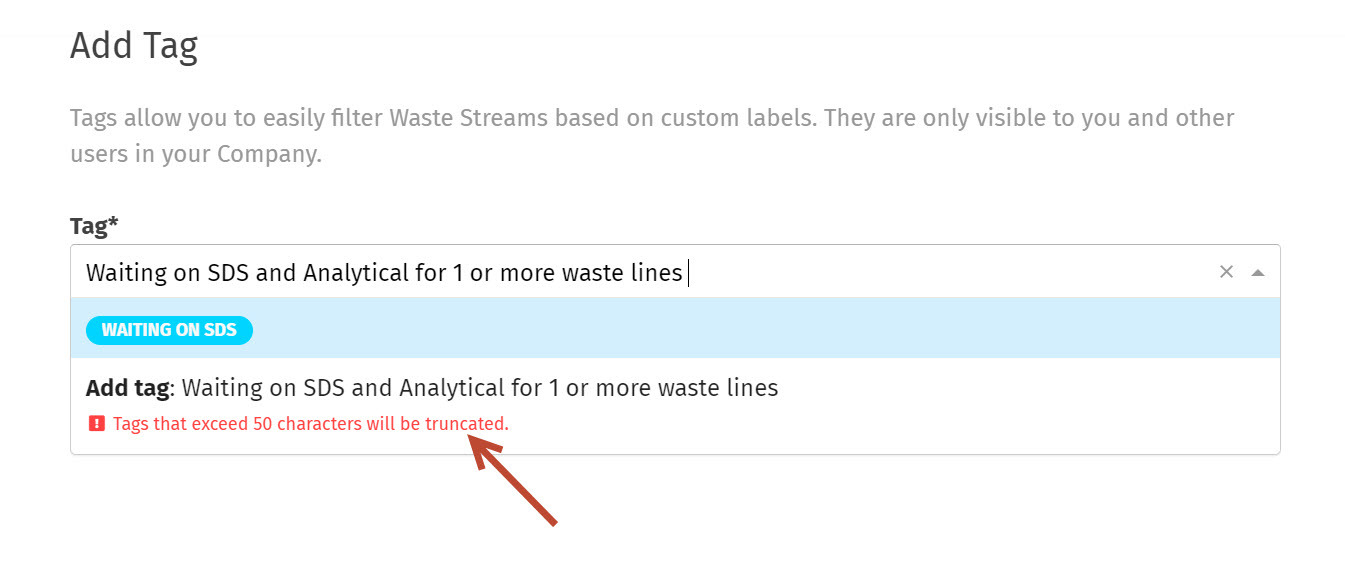Viewport: 1345px width, 566px height.
Task: Select the WAITING ON SDS tag suggestion
Action: pos(675,329)
